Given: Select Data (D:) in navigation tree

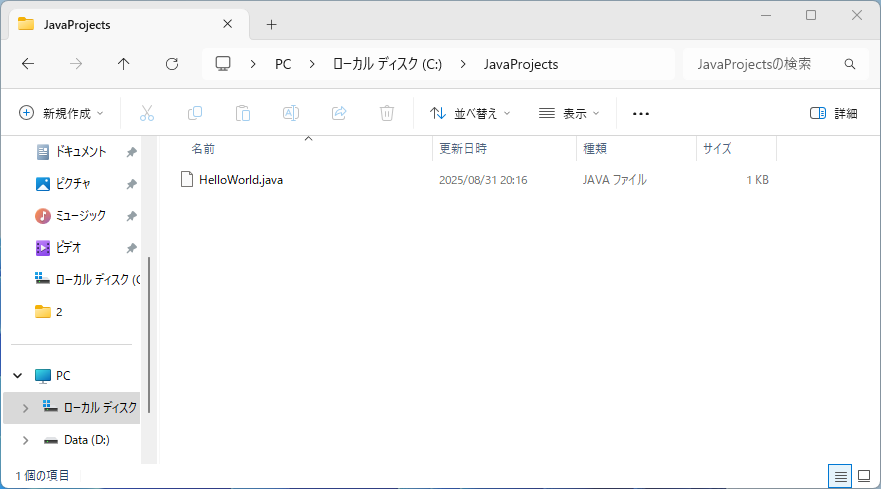Looking at the screenshot, I should (87, 440).
